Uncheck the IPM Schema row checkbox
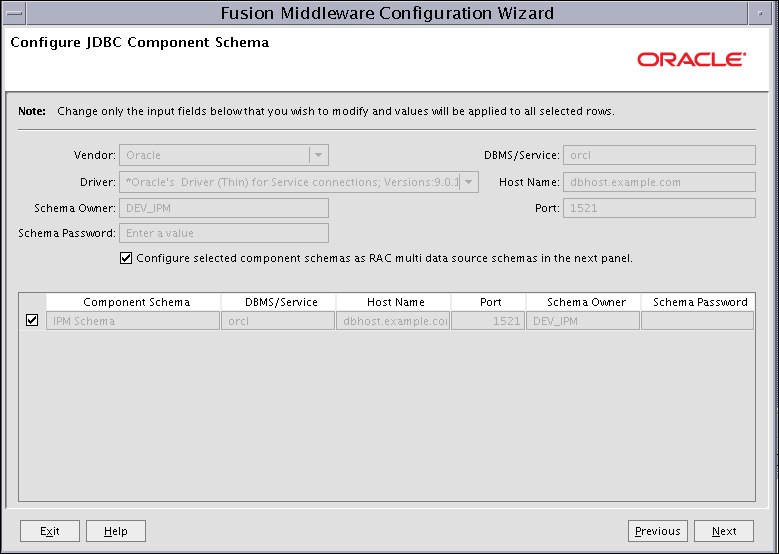This screenshot has height=554, width=779. 32,320
